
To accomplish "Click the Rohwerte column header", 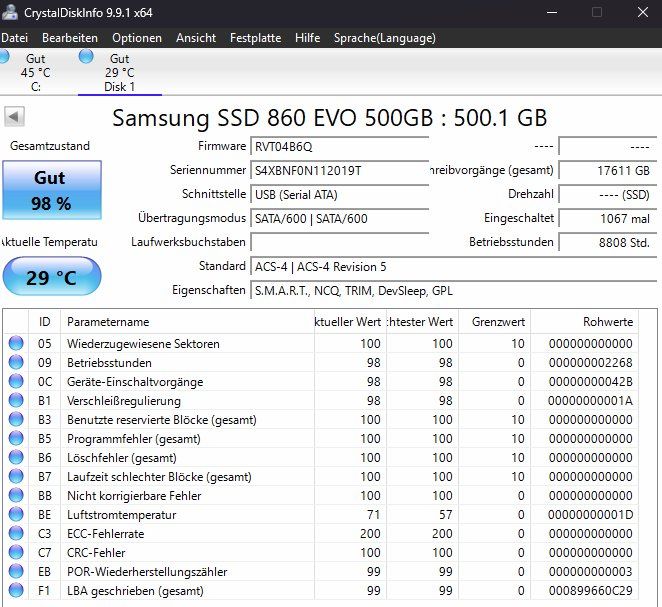I will (x=584, y=322).
